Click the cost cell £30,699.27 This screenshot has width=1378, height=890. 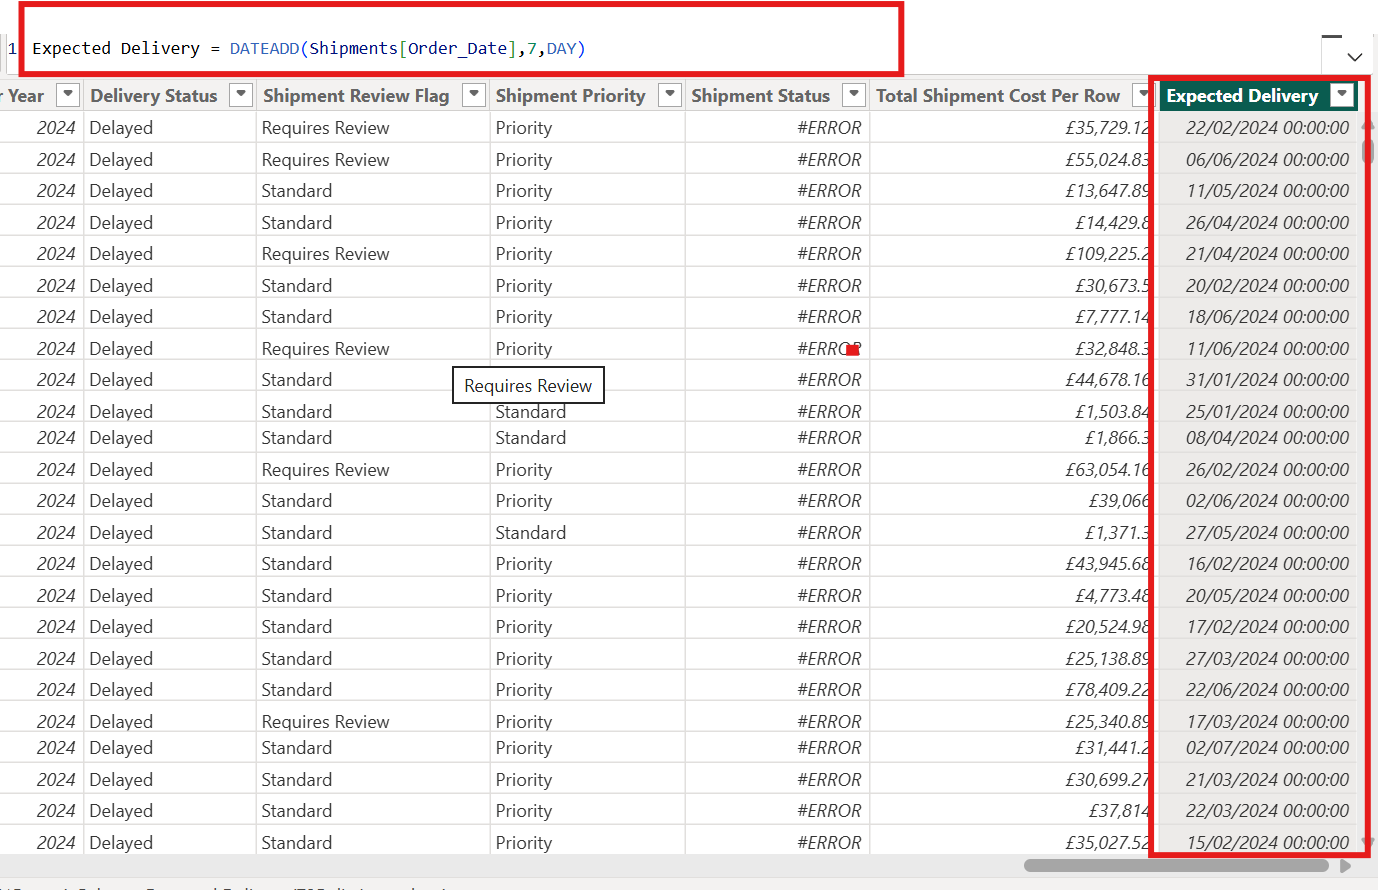[1107, 779]
